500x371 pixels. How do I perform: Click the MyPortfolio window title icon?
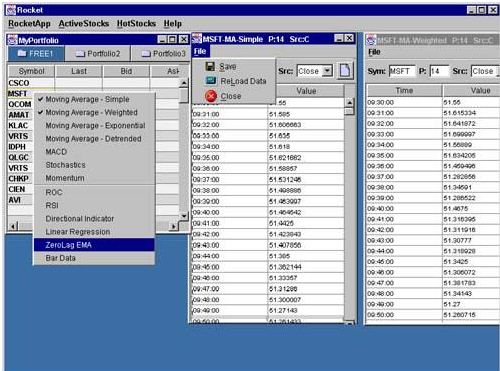tap(12, 40)
